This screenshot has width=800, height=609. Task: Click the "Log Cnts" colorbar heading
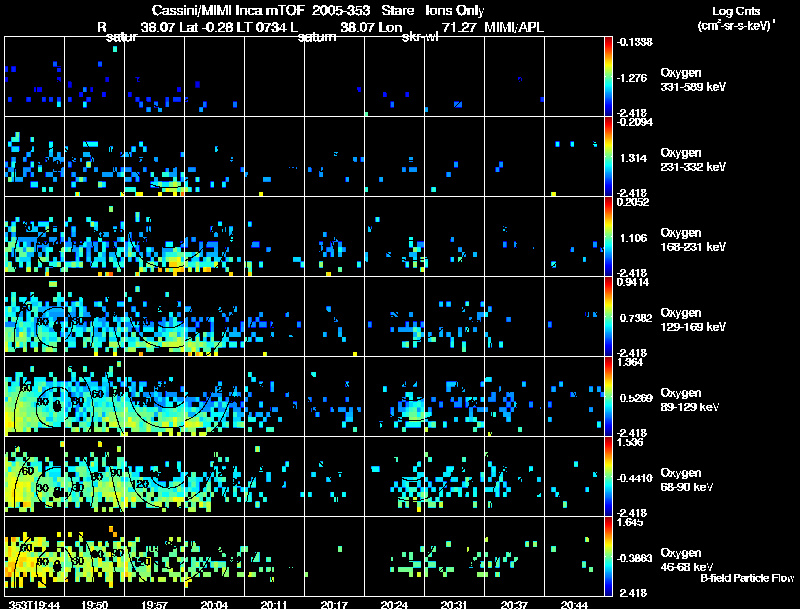point(736,11)
